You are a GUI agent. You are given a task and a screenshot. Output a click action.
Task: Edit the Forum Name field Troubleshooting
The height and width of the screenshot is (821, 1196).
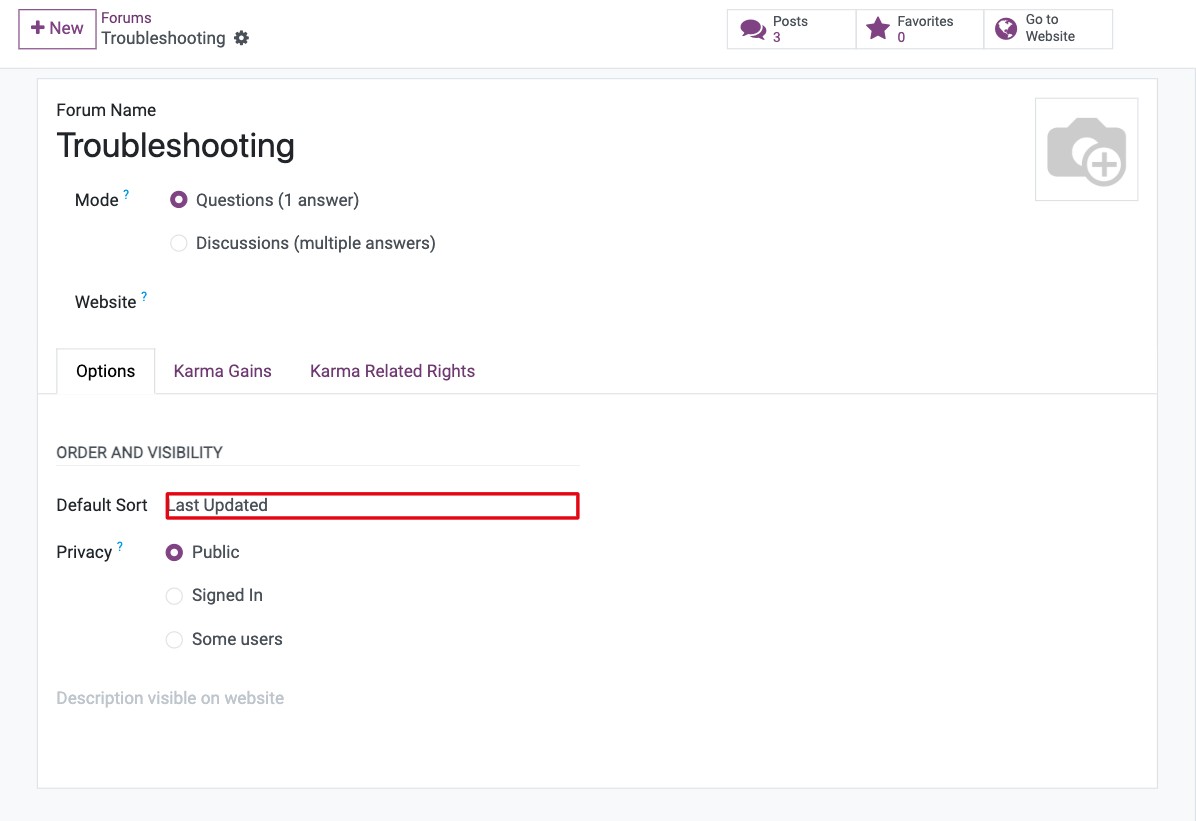point(175,146)
